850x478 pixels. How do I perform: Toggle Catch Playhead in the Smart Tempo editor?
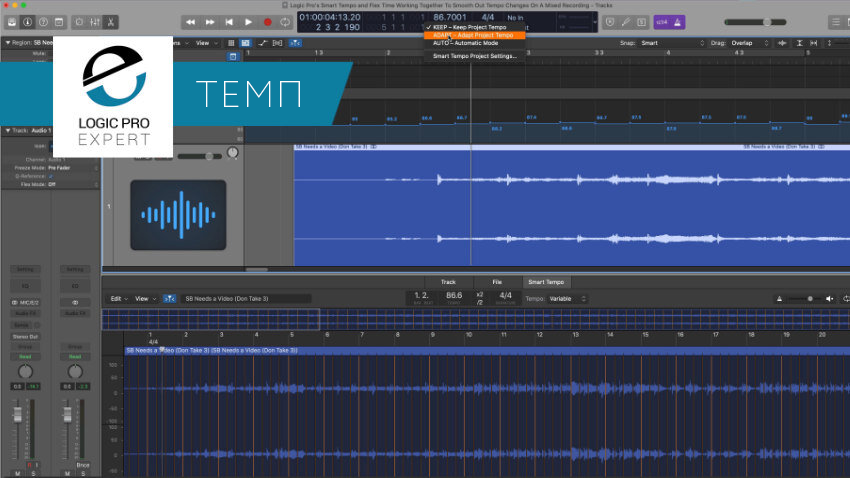click(170, 299)
